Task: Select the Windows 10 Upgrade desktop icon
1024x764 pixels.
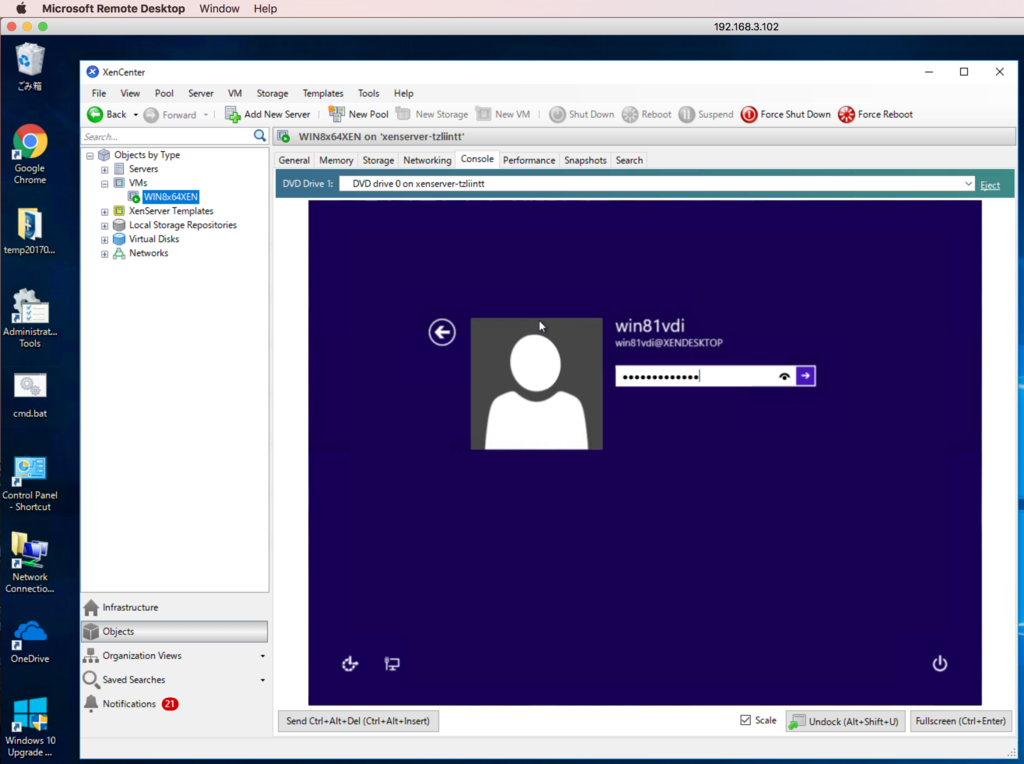Action: coord(30,727)
